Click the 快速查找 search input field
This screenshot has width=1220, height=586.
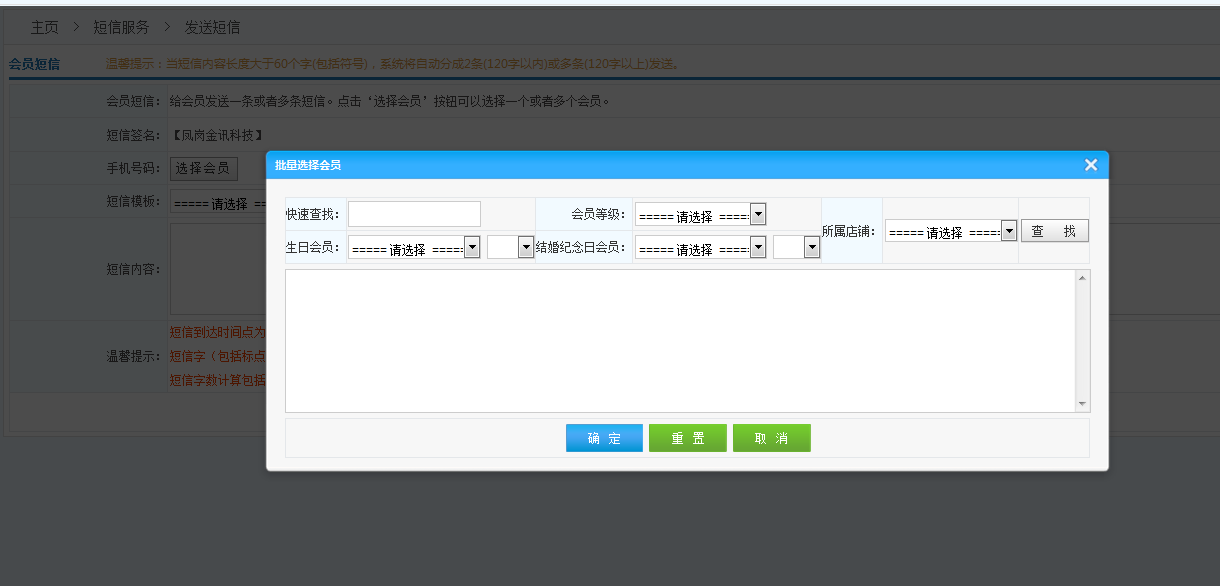tap(414, 214)
